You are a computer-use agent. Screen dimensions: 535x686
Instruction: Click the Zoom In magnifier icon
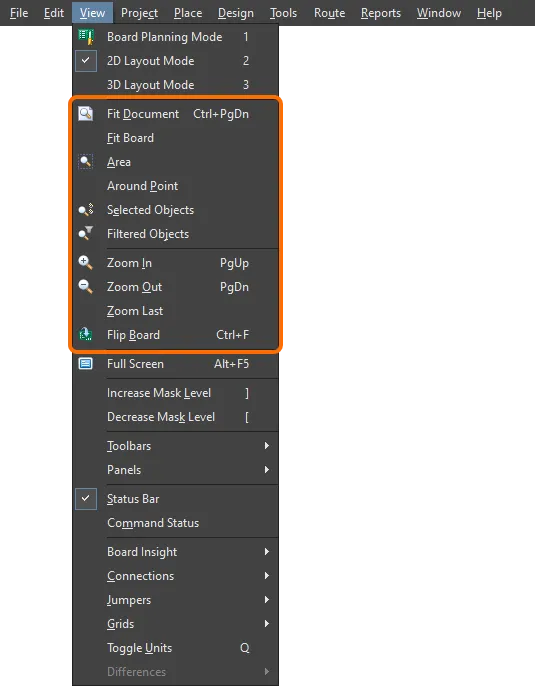pyautogui.click(x=86, y=262)
